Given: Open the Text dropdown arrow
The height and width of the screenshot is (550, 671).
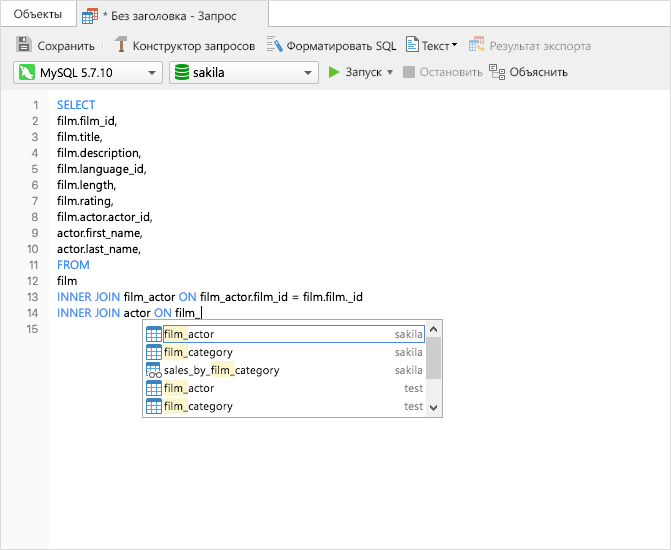Looking at the screenshot, I should 454,45.
